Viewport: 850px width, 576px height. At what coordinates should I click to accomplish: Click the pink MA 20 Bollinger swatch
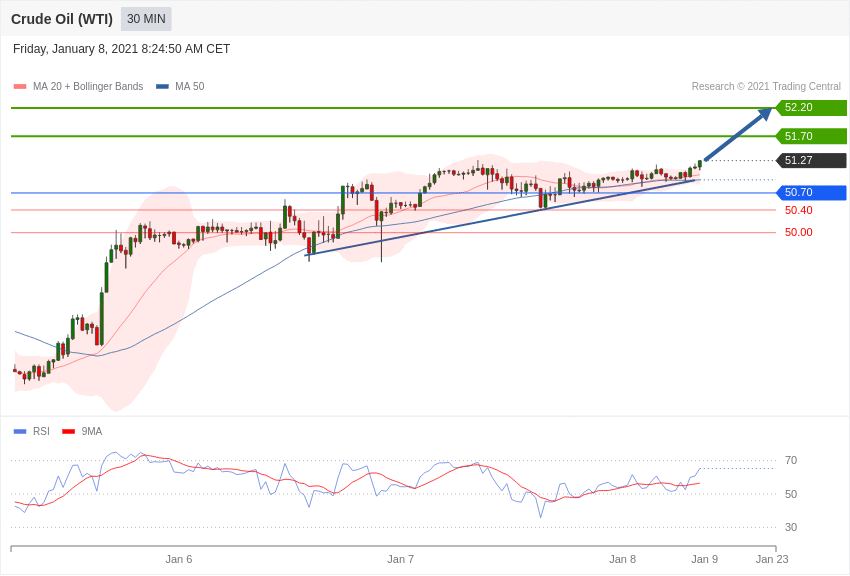20,87
